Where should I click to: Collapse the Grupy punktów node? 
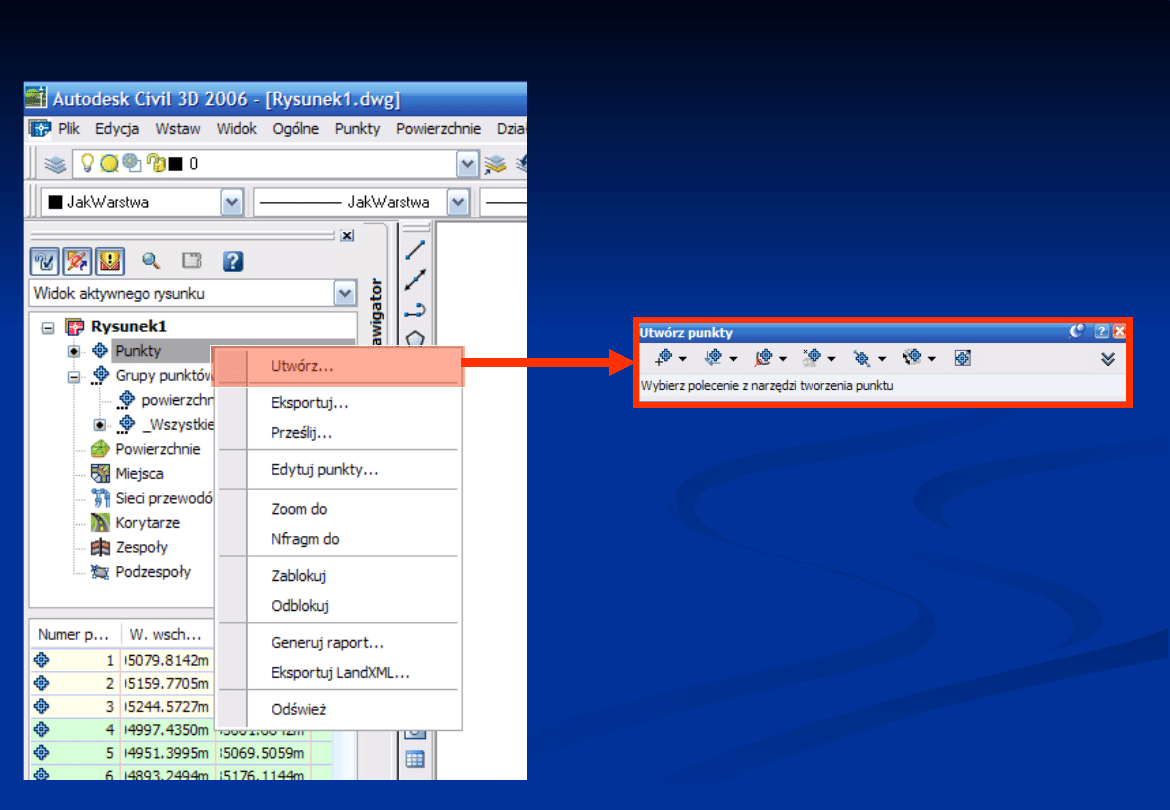(73, 377)
